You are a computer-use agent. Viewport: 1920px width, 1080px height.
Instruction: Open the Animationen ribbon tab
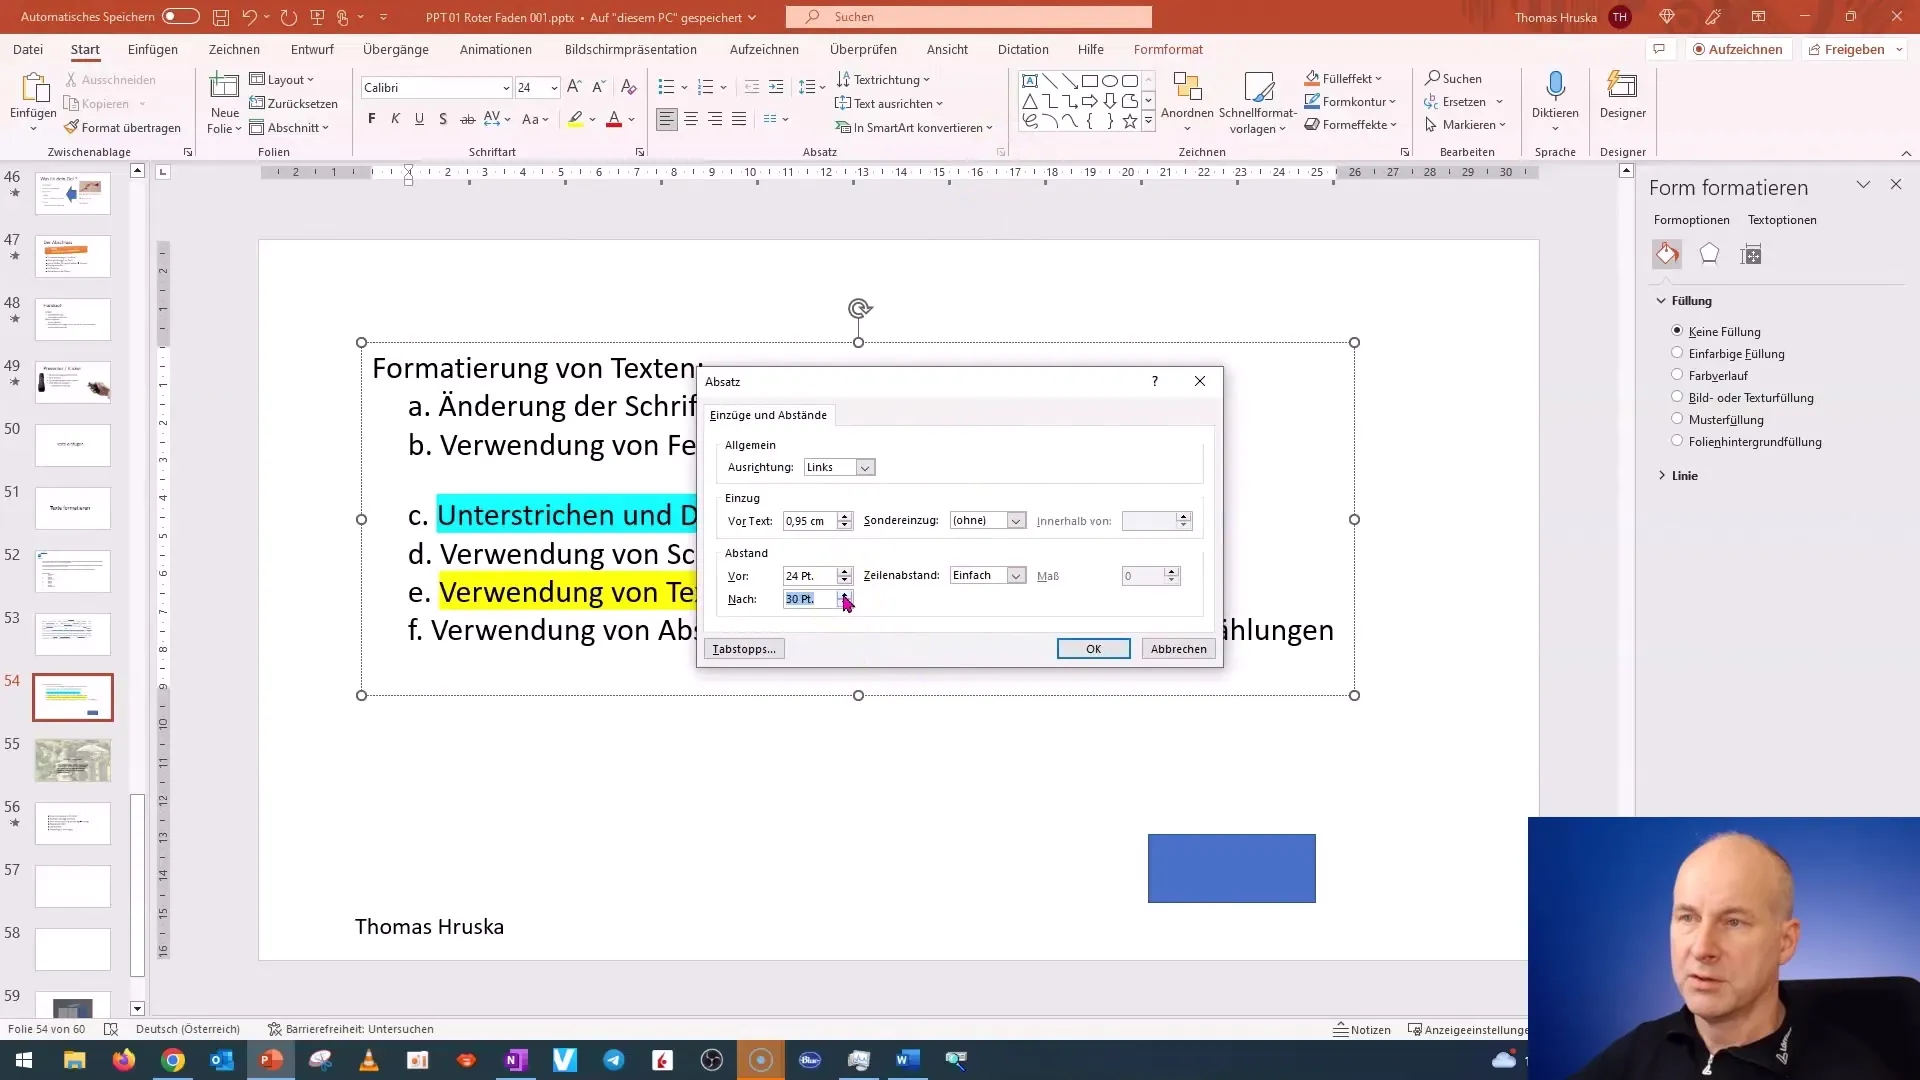click(496, 49)
